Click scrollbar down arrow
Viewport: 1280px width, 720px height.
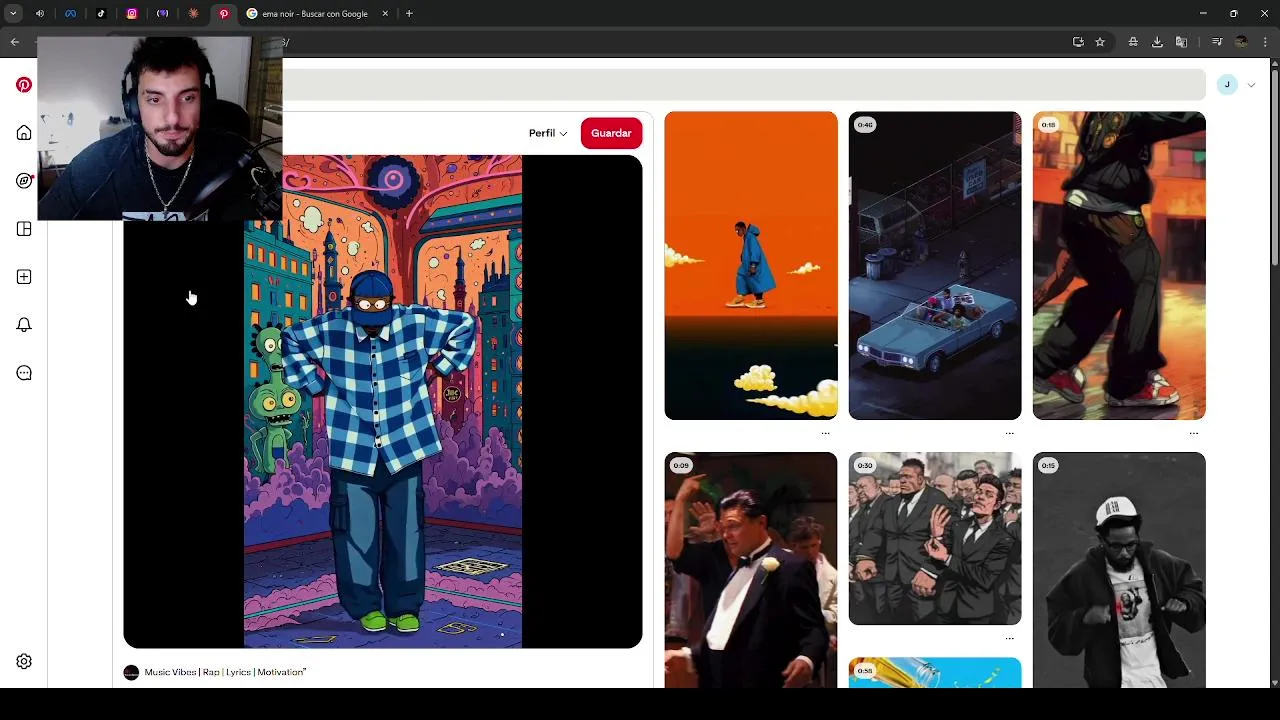1274,682
